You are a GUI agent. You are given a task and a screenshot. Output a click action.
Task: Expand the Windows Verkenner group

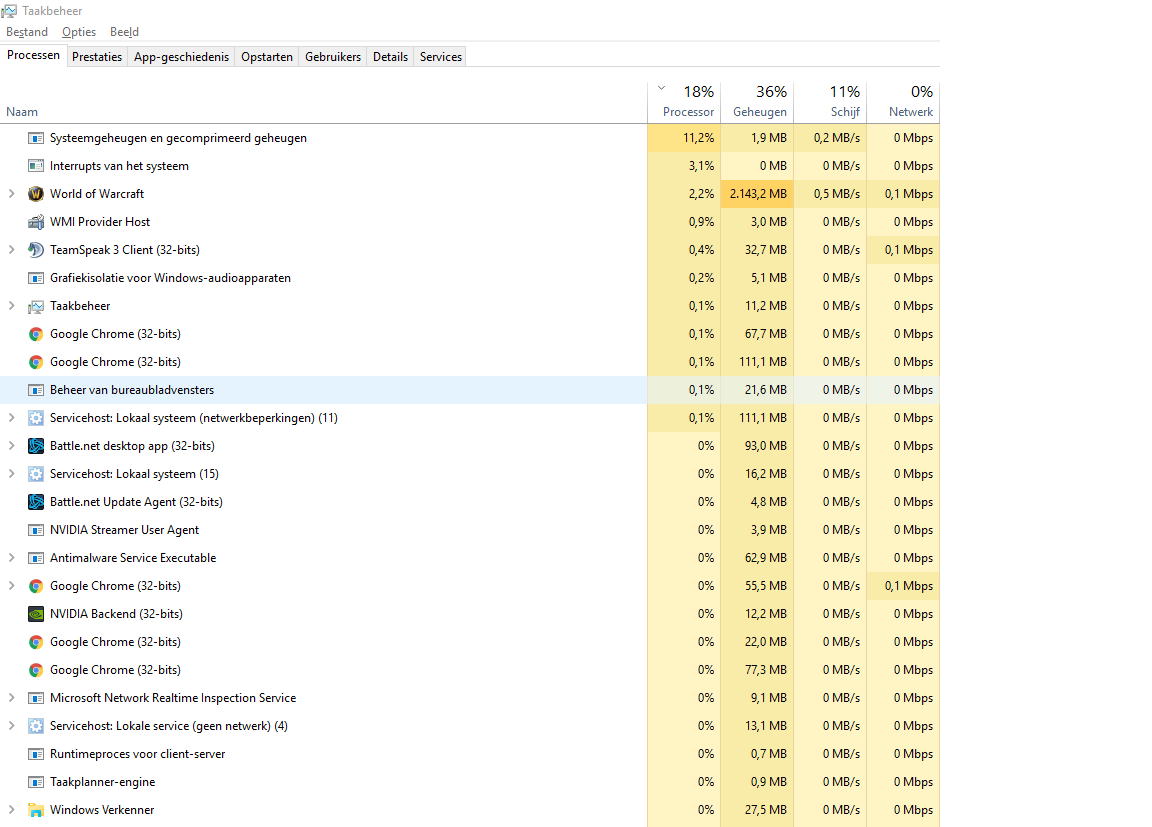coord(11,810)
